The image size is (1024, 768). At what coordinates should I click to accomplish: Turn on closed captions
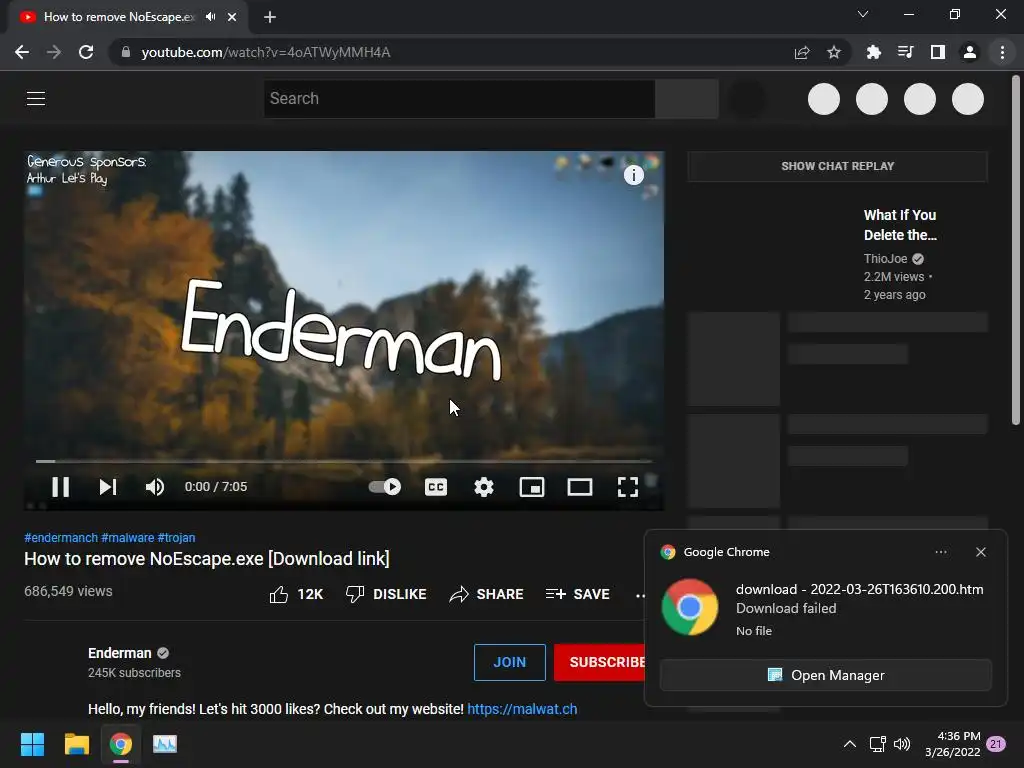pos(436,487)
